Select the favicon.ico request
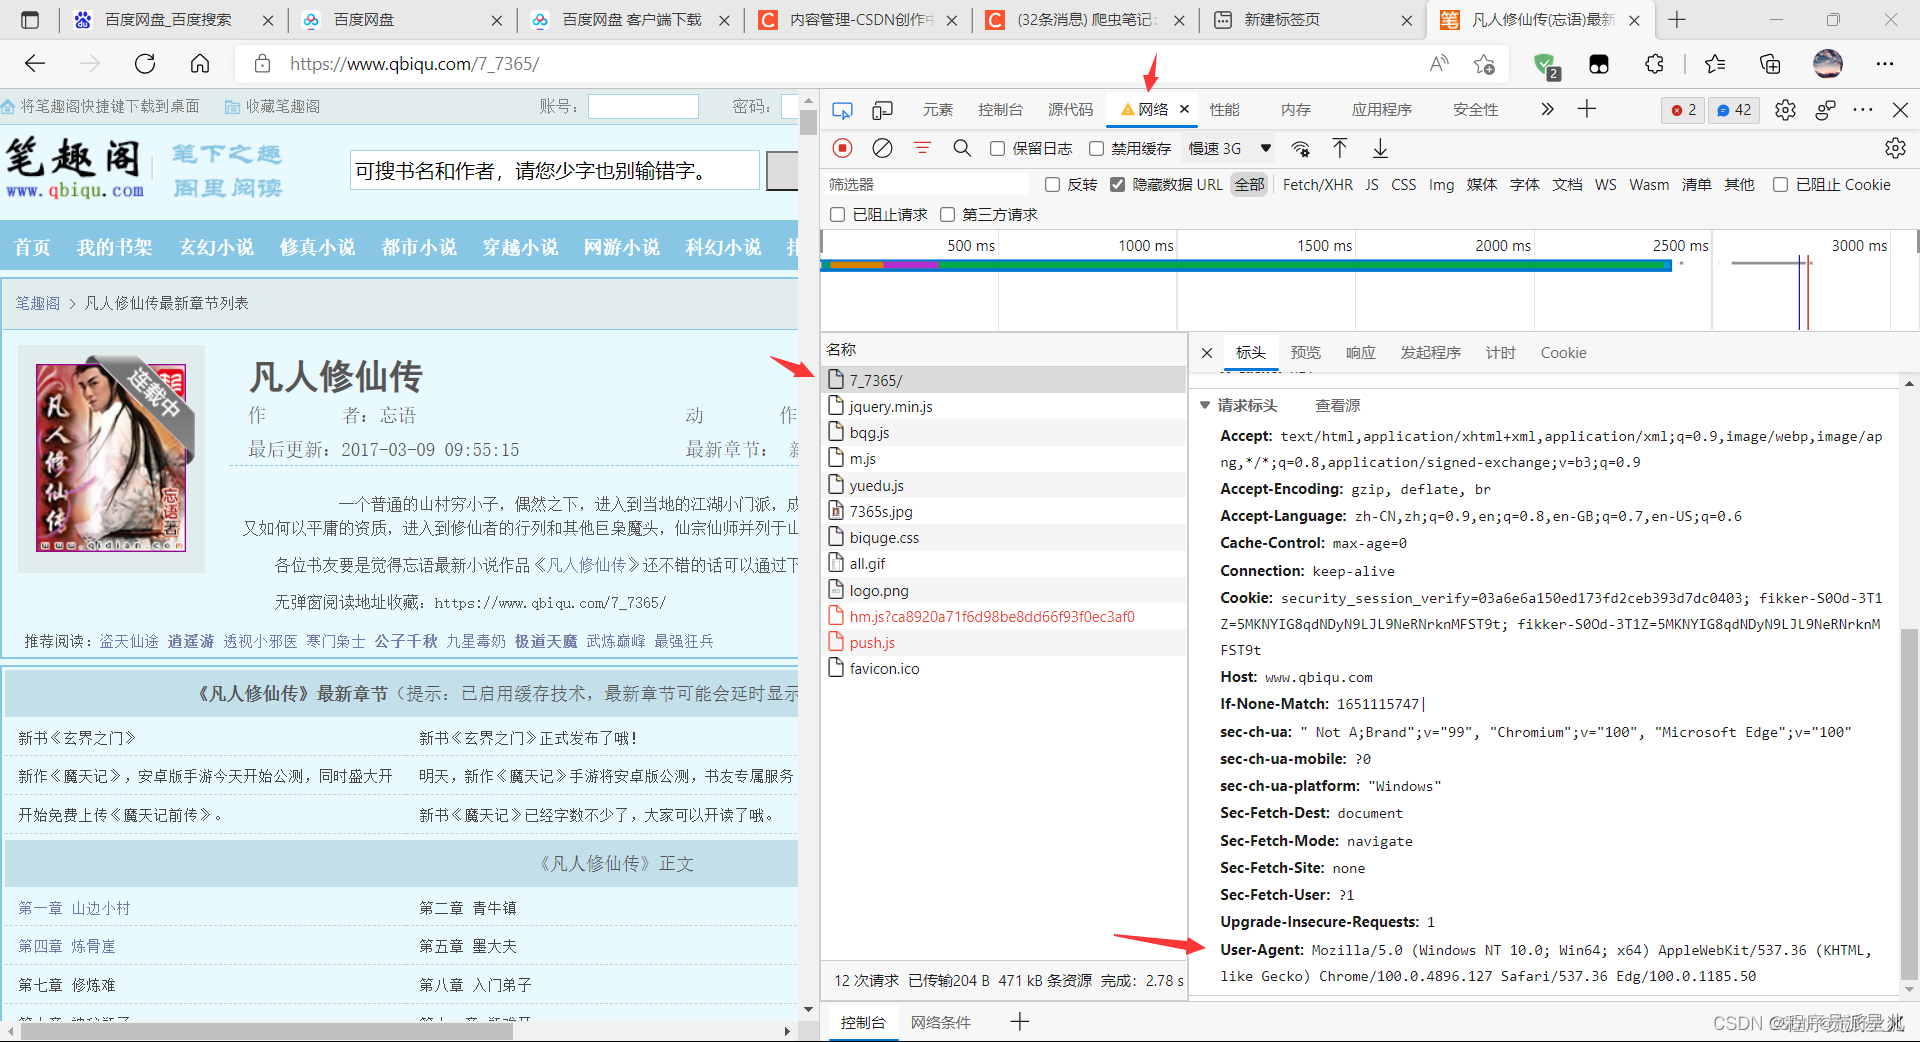Screen dimensions: 1920x1042 pos(1003,668)
